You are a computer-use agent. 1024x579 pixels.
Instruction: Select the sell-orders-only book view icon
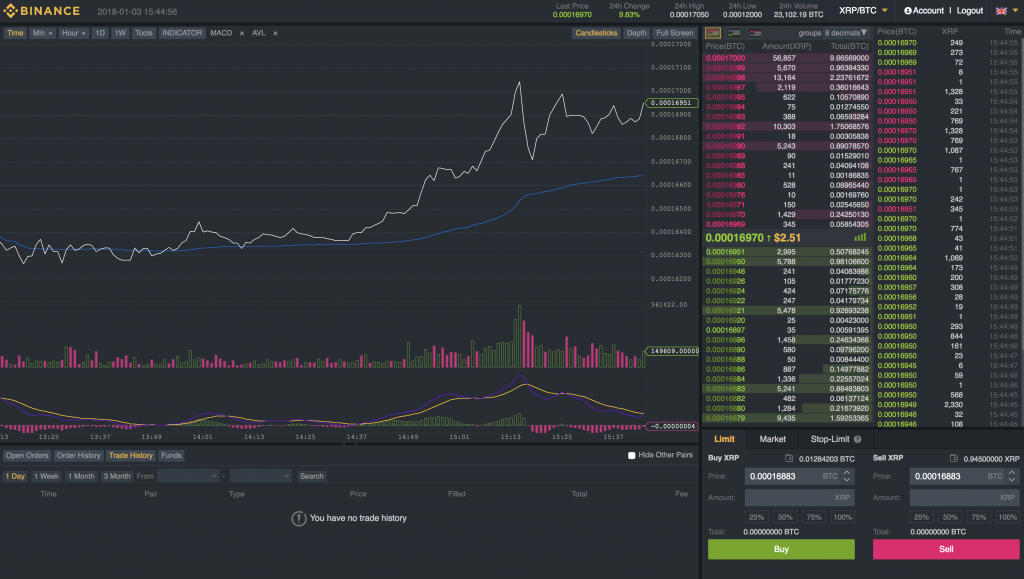pyautogui.click(x=757, y=33)
